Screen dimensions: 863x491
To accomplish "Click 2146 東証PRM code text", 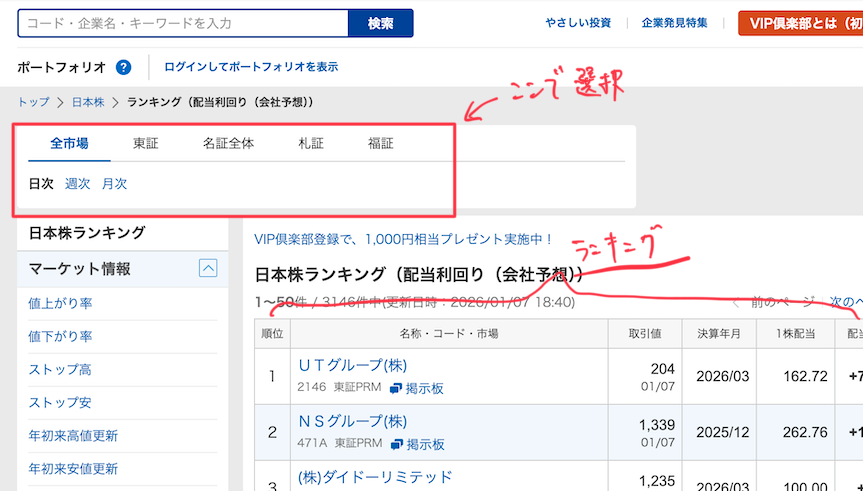I will click(339, 387).
